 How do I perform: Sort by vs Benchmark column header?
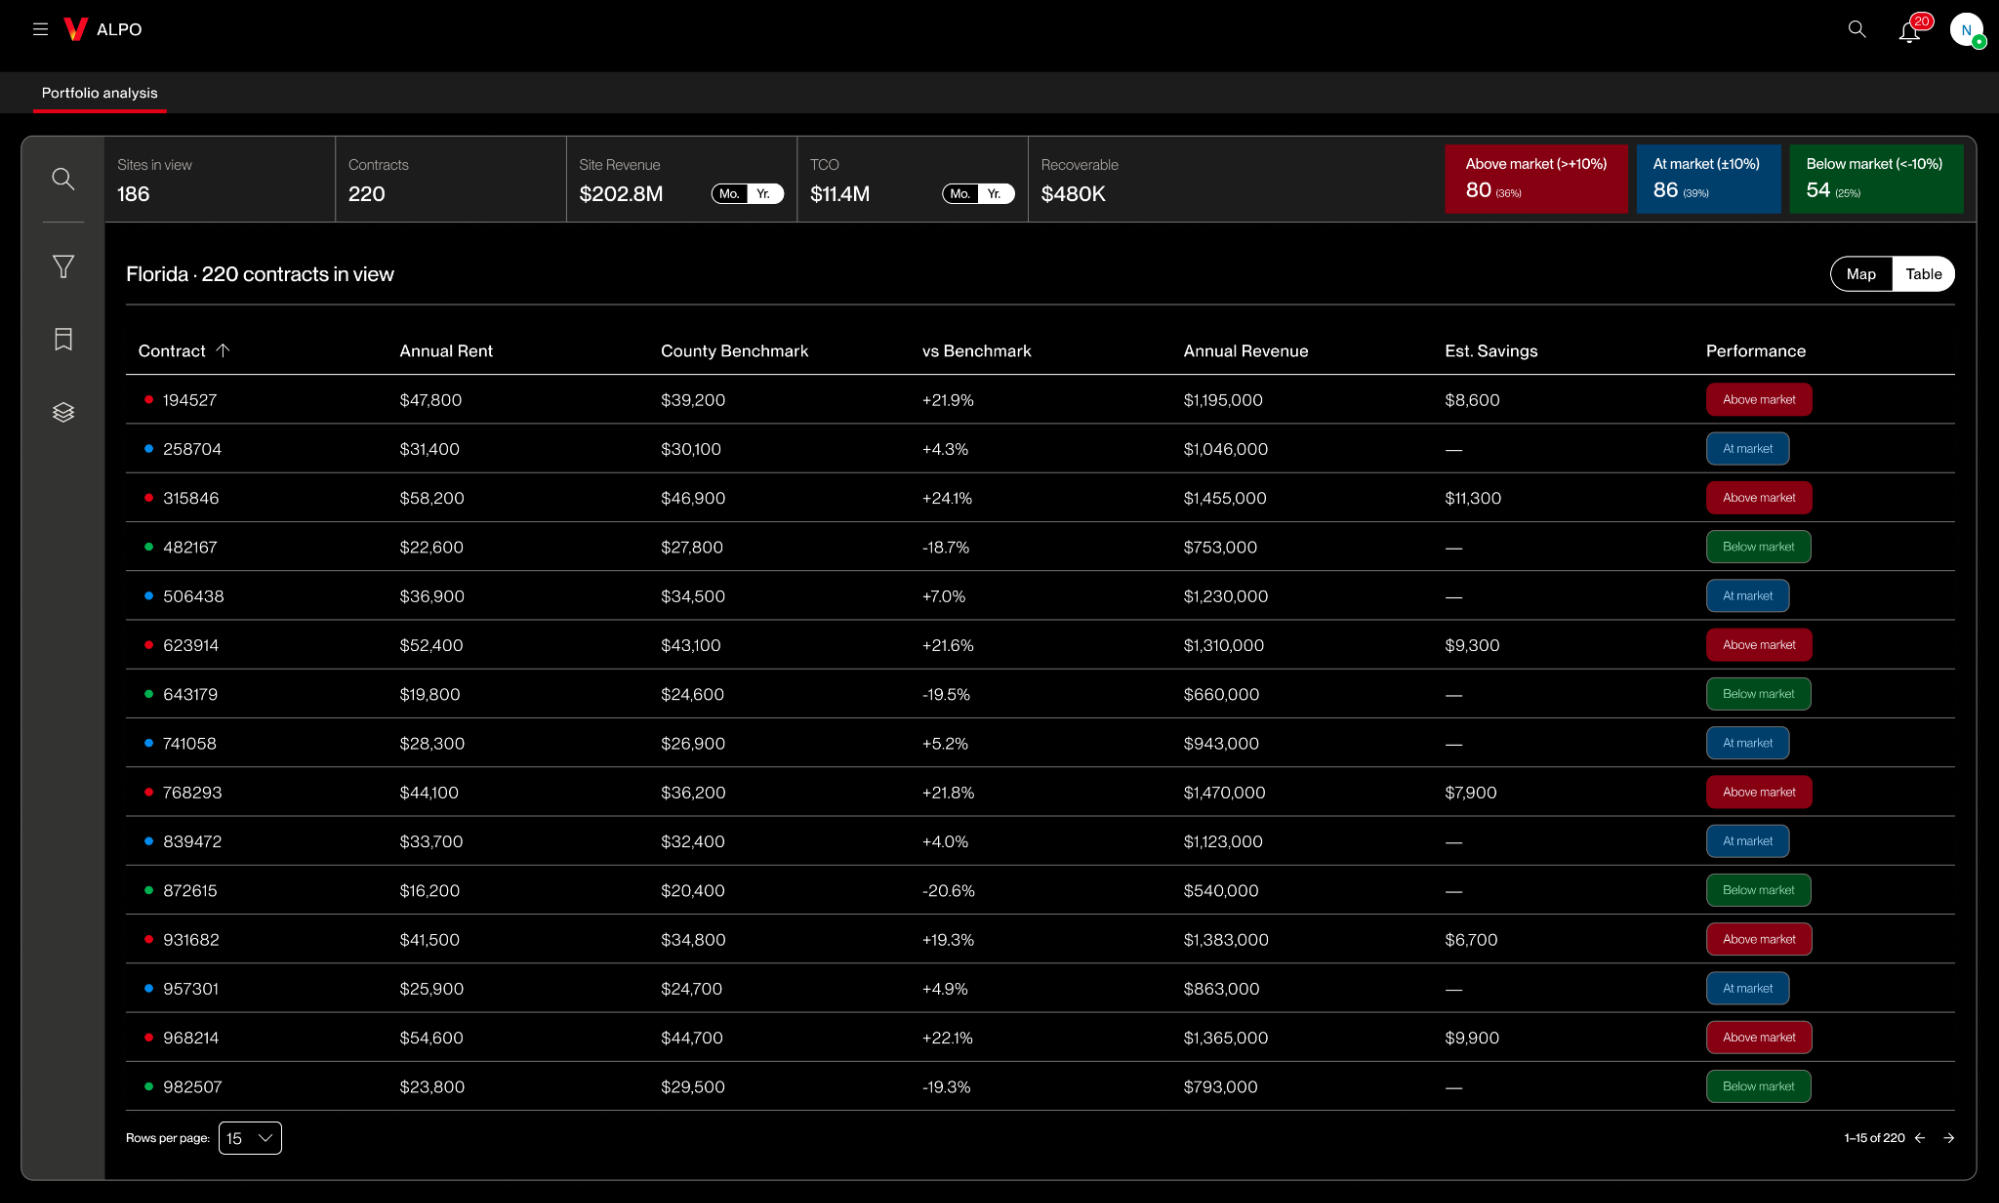[976, 351]
